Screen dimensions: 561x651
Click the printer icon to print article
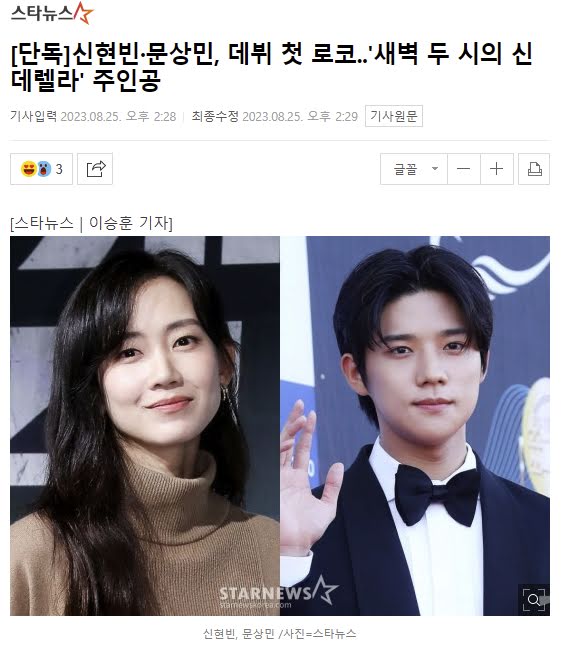pos(534,169)
